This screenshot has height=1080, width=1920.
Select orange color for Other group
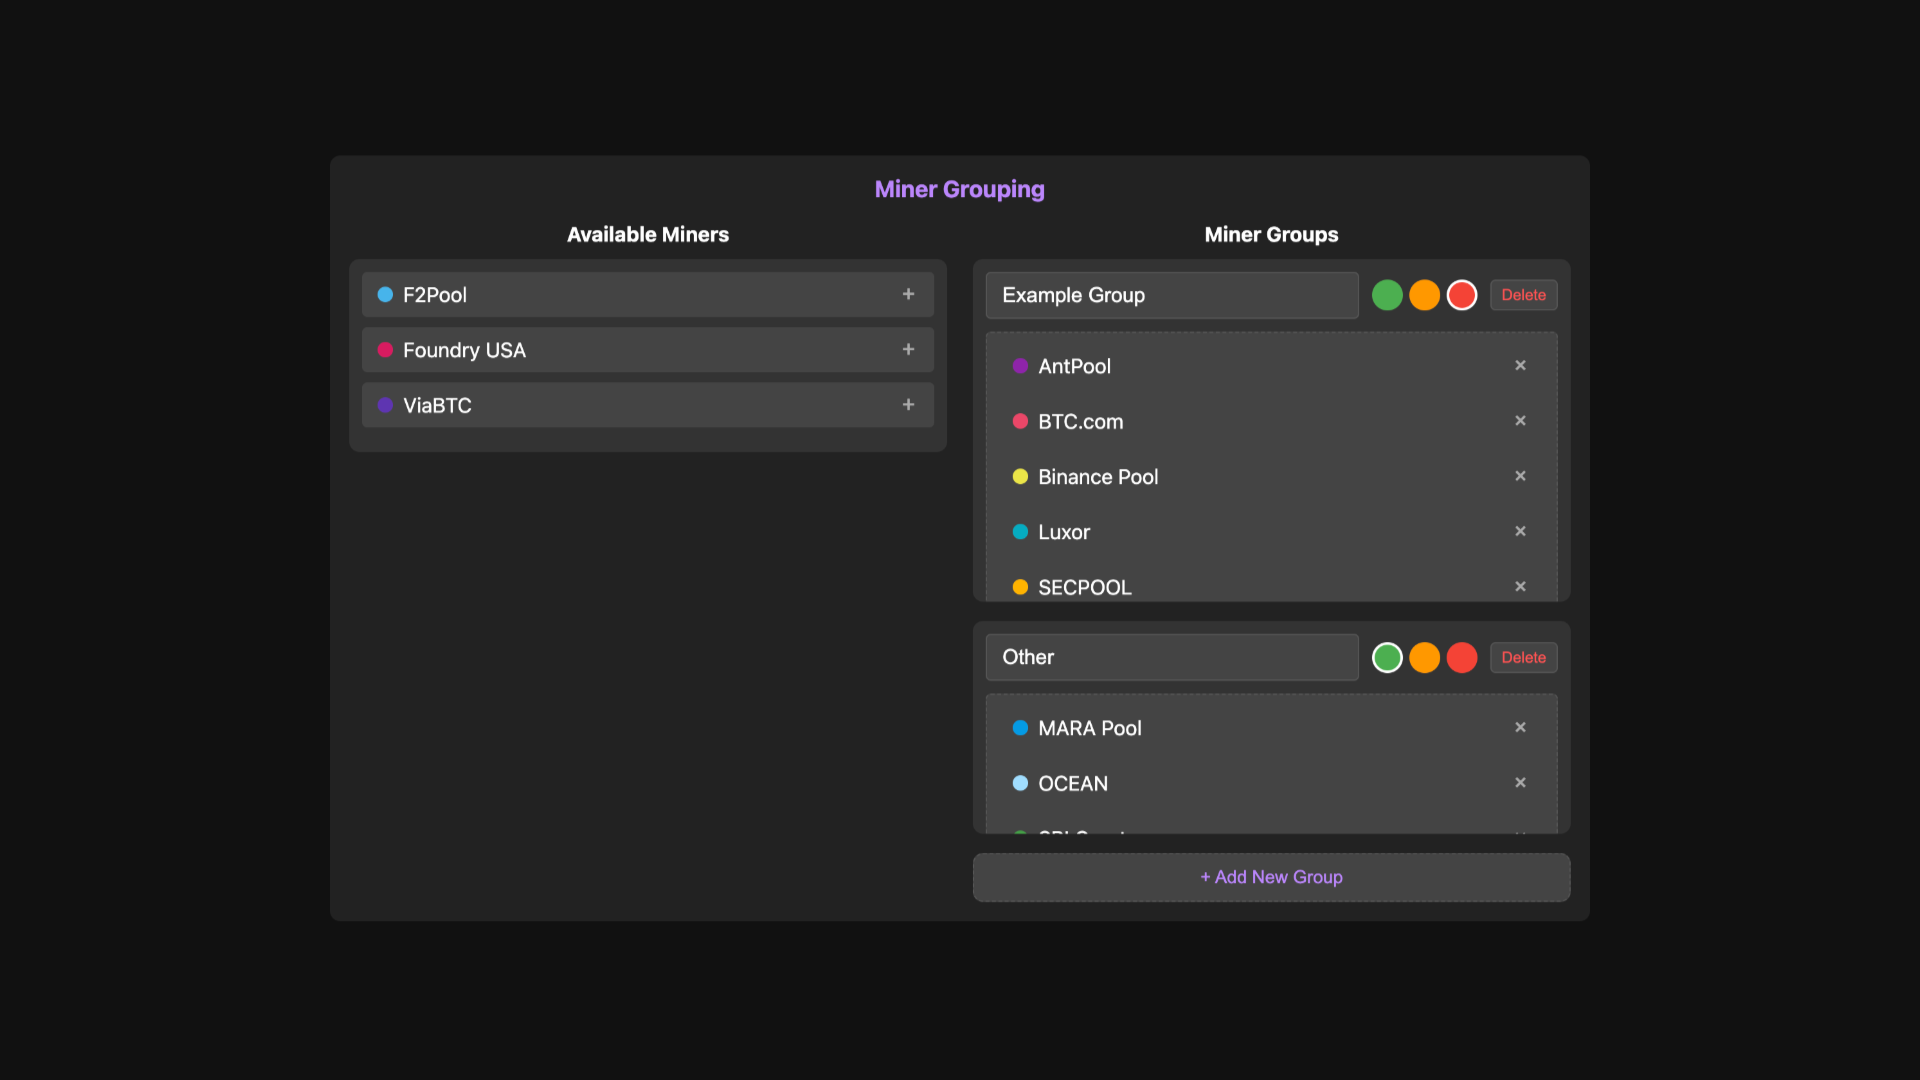pyautogui.click(x=1424, y=657)
